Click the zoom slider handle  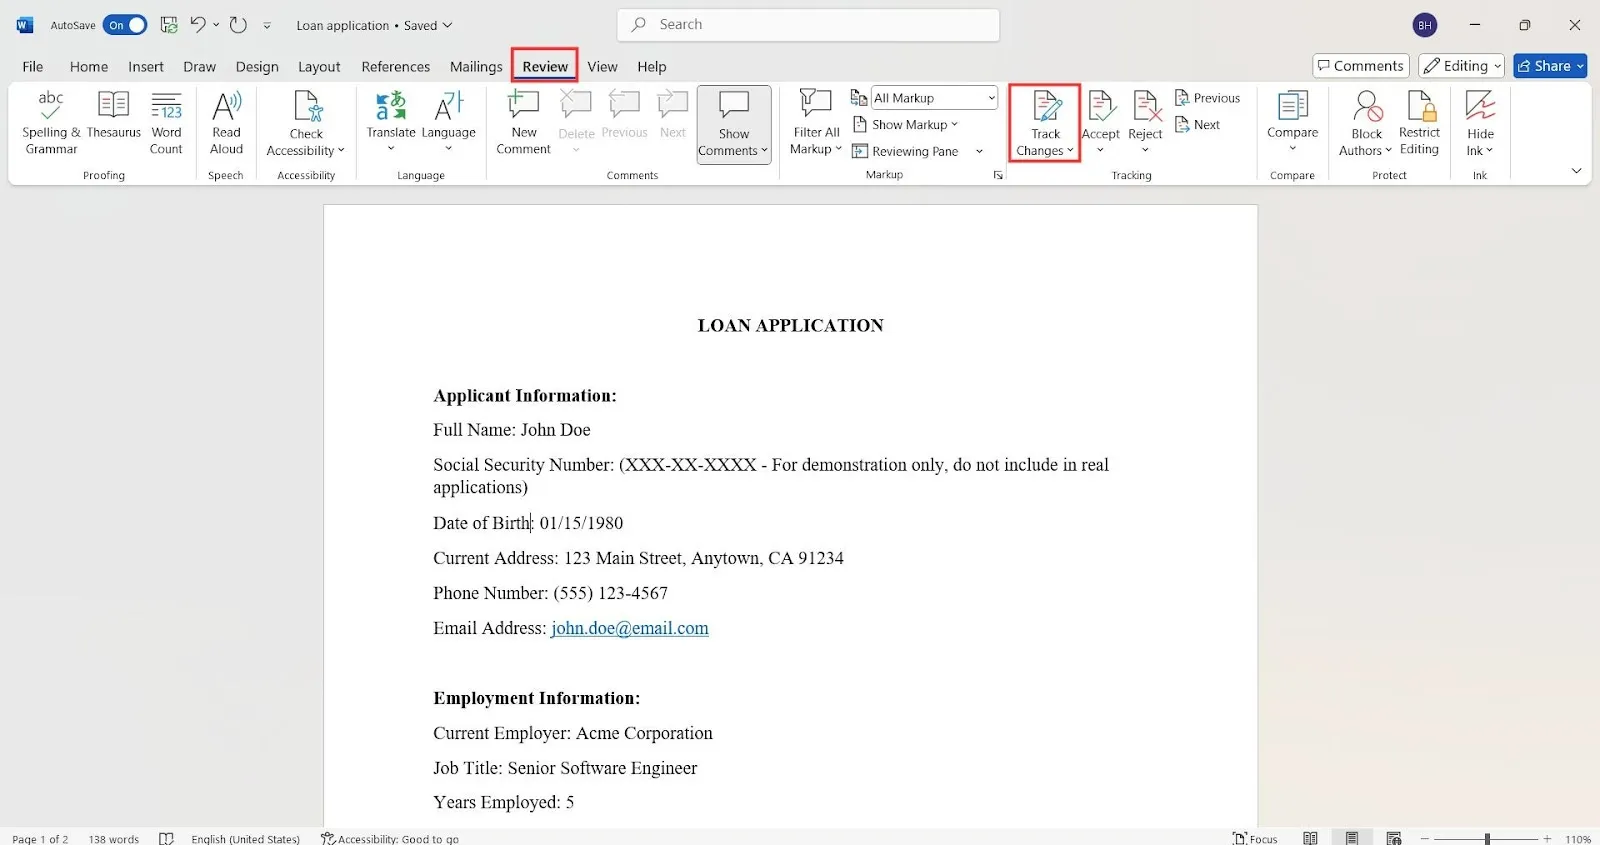1487,838
